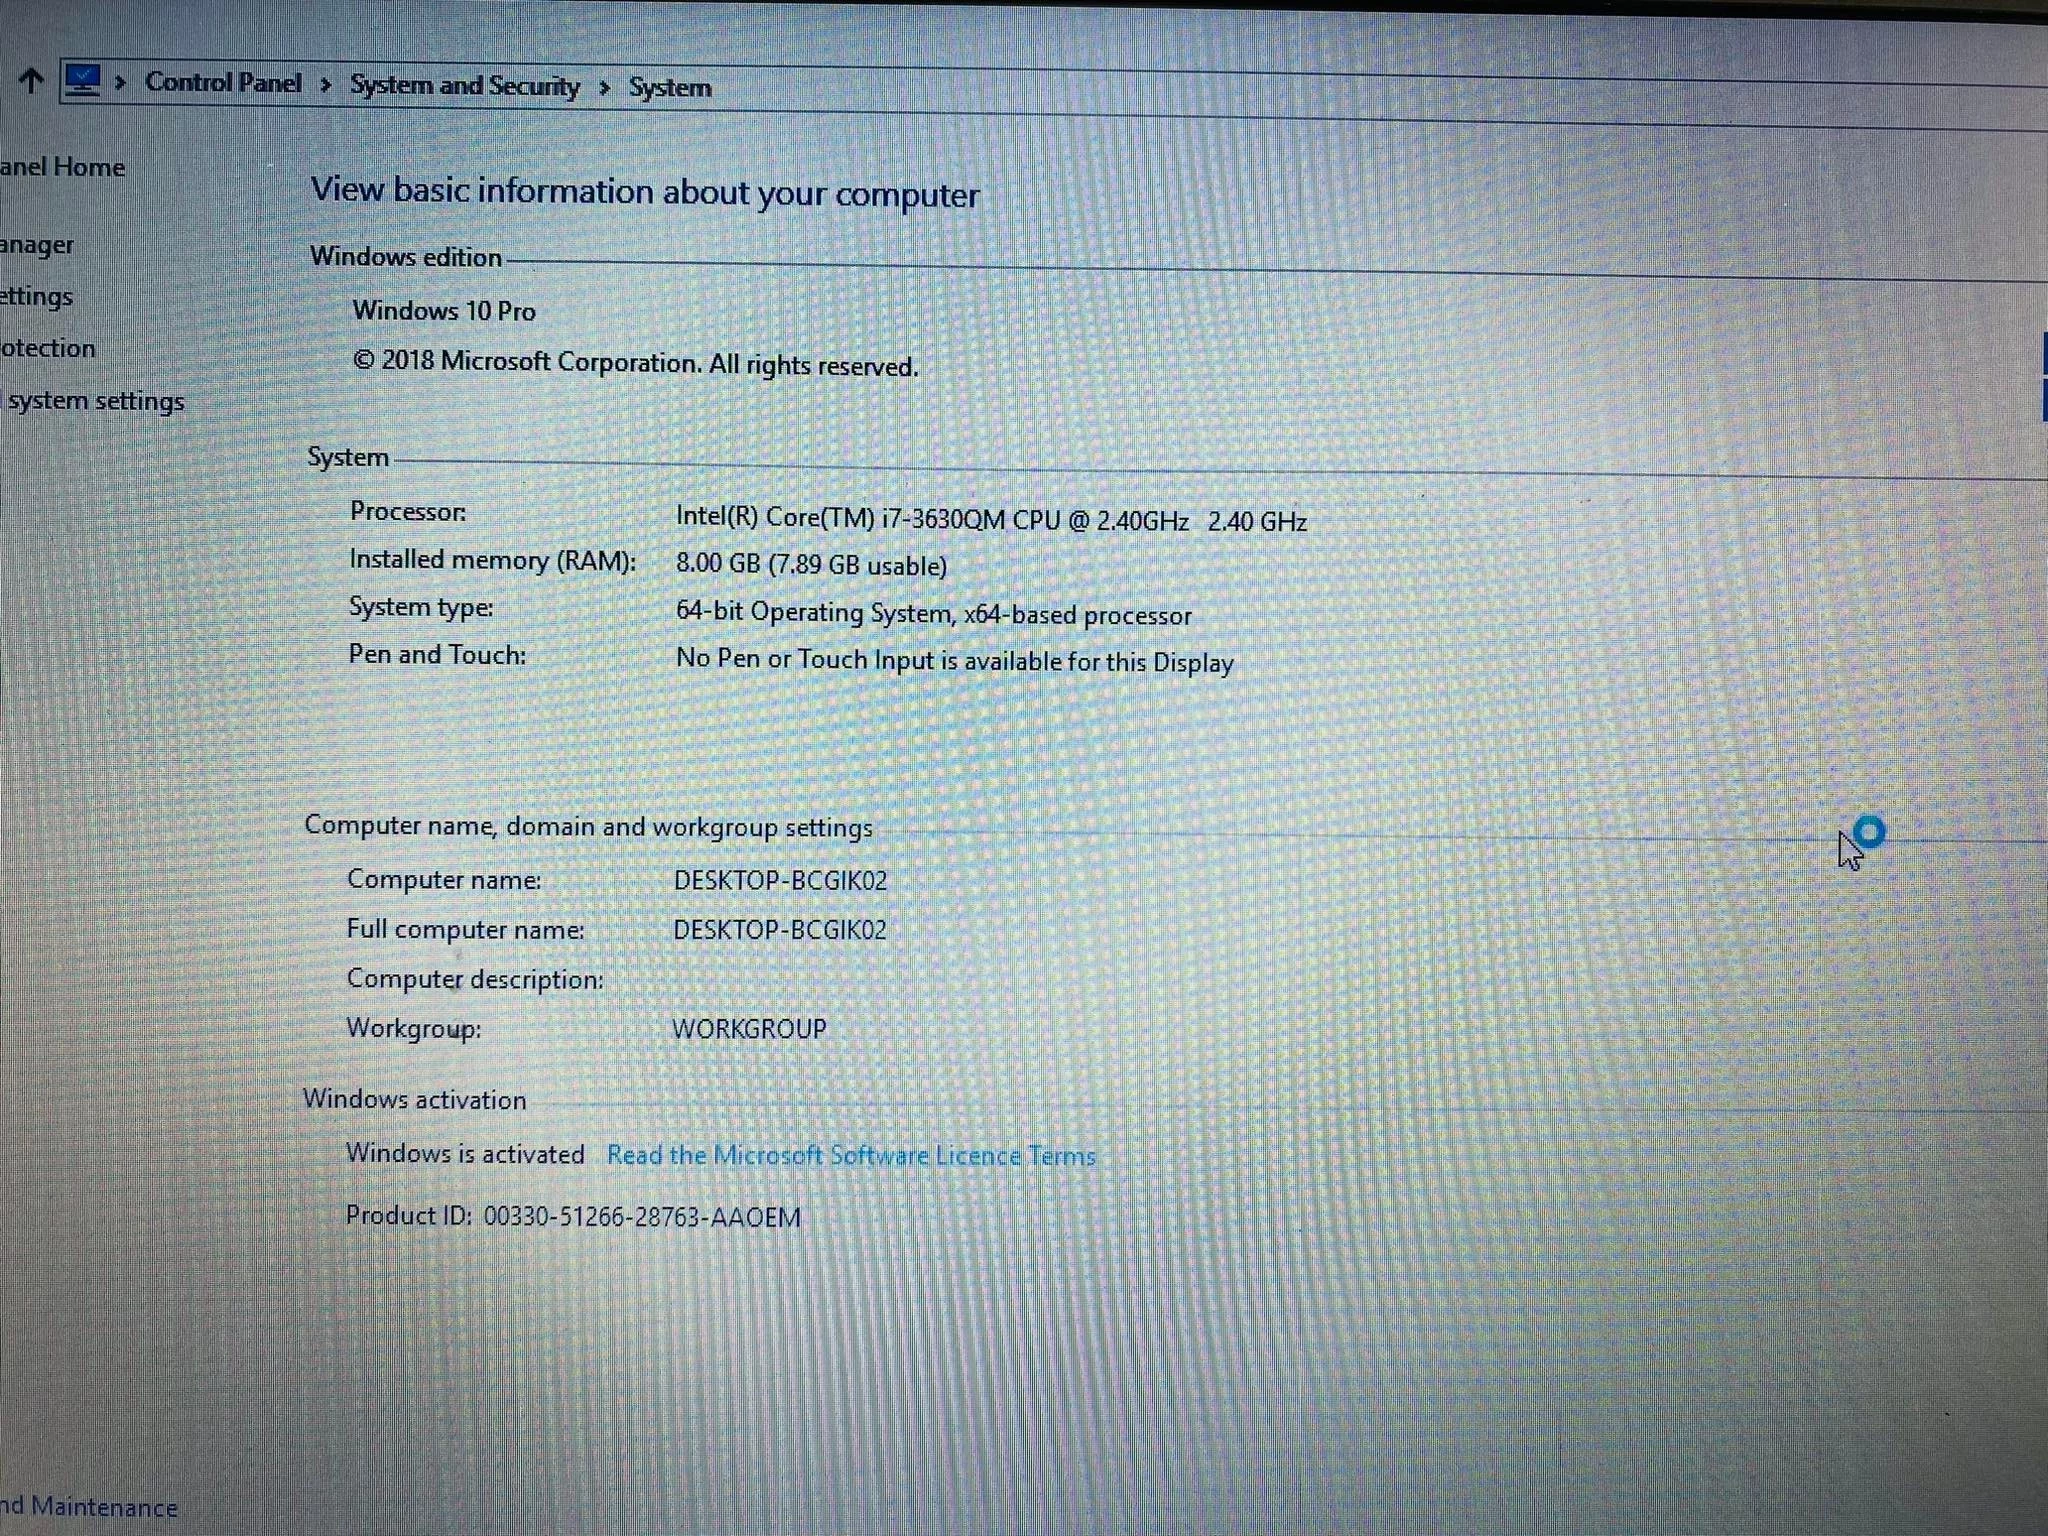Viewport: 2048px width, 1536px height.
Task: Click the WORKGROUP value
Action: pos(749,1028)
